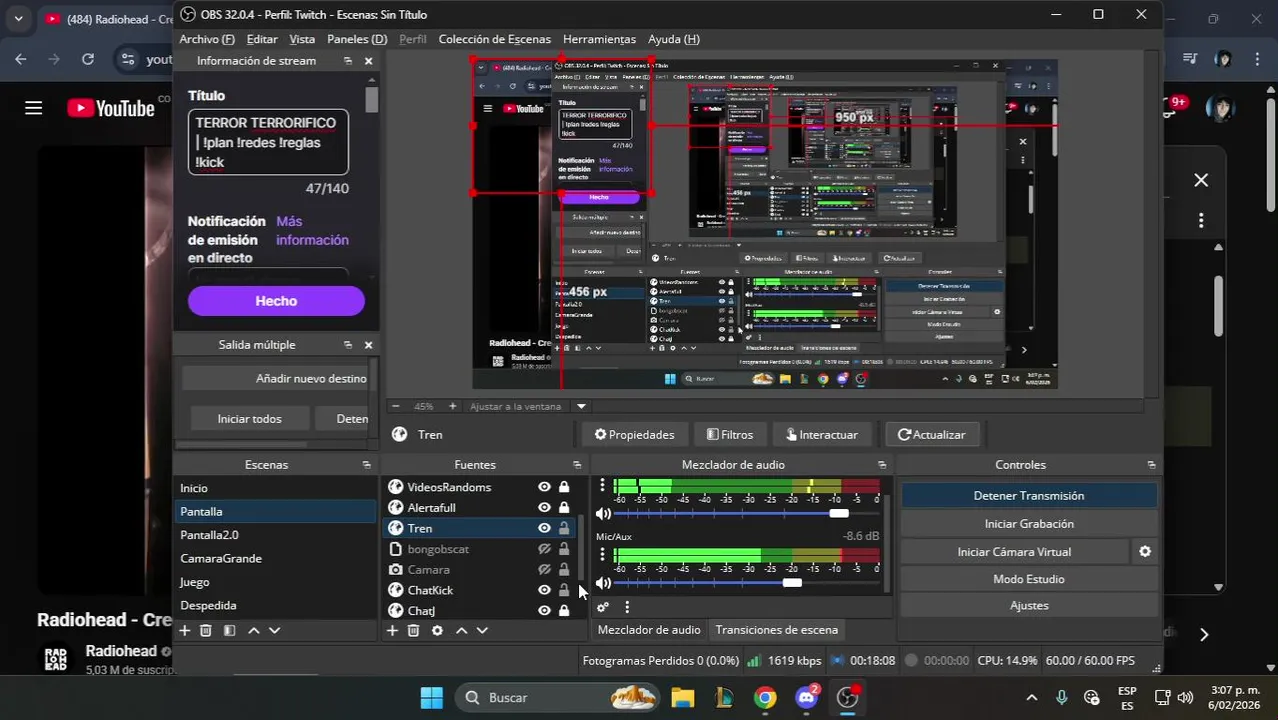
Task: Adjust Mic/Aux volume slider handle
Action: tap(792, 583)
